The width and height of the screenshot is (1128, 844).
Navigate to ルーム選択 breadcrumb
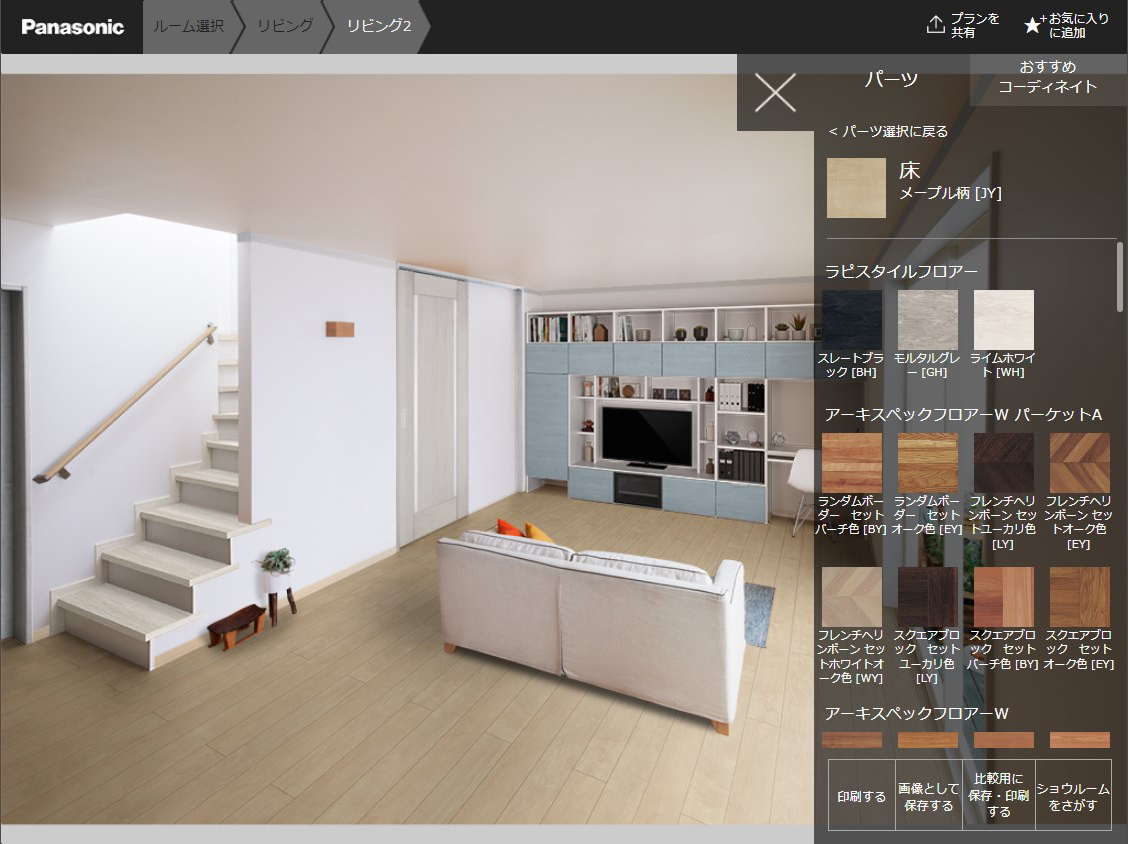pos(188,26)
